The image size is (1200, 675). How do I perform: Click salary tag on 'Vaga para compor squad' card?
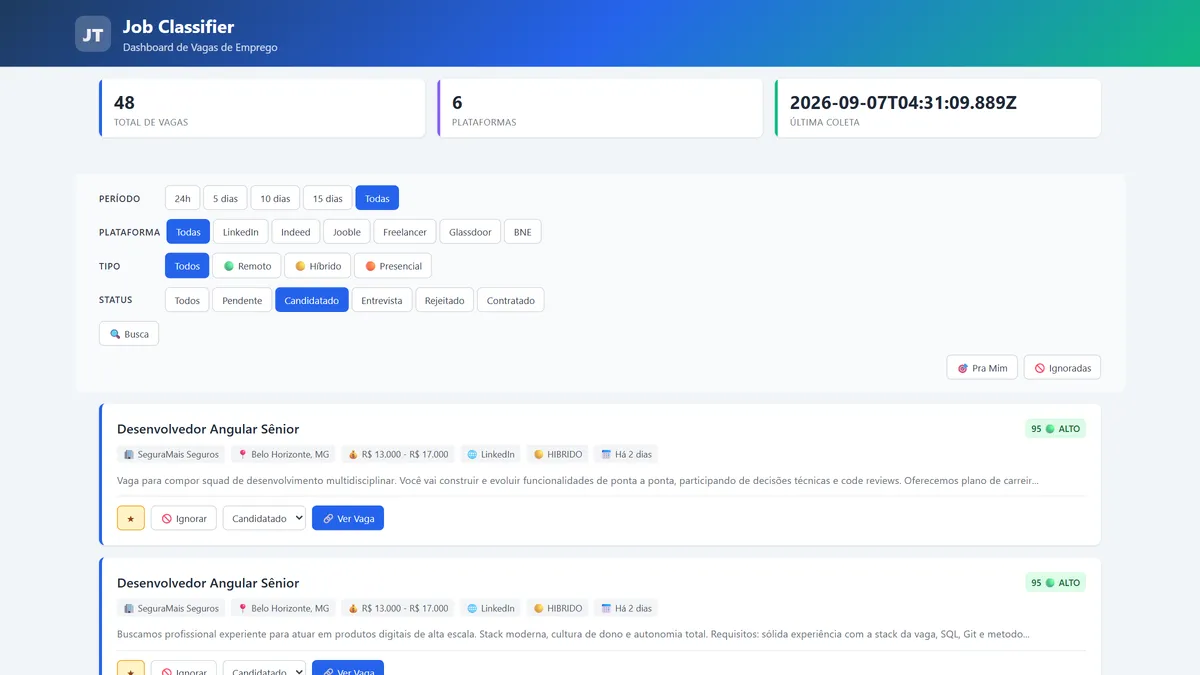(x=398, y=454)
